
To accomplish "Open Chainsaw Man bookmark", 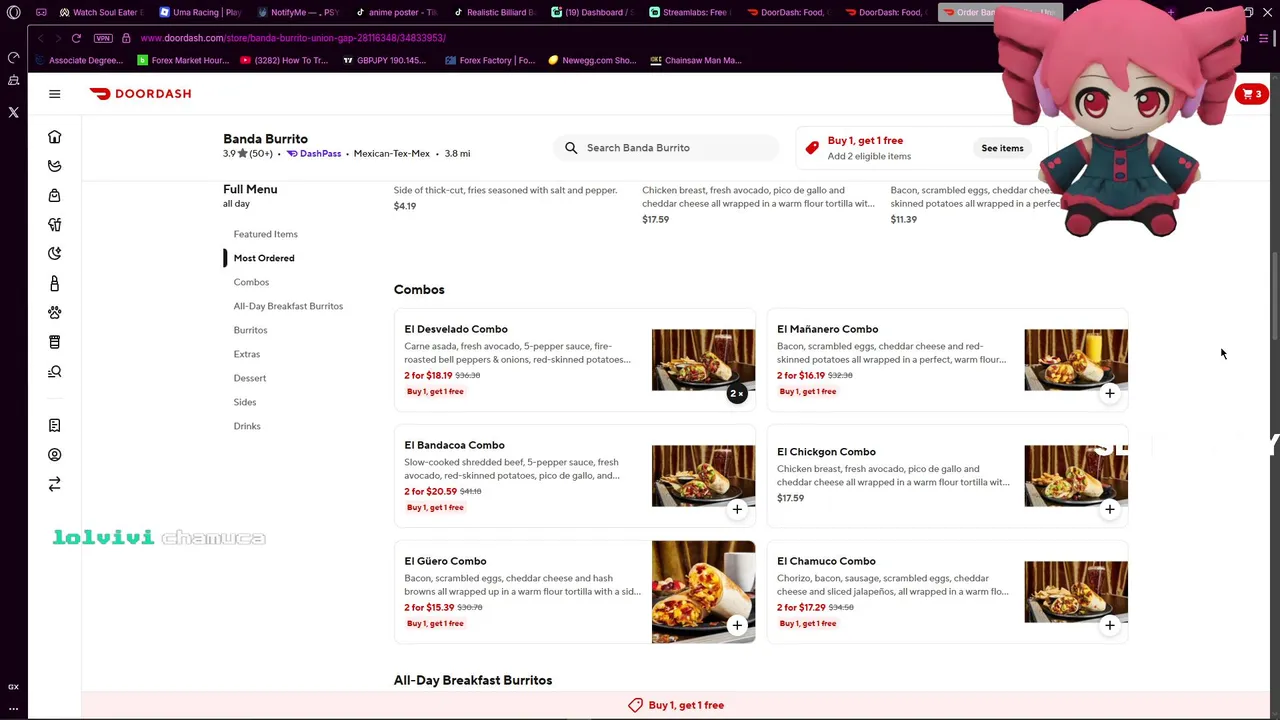I will (696, 60).
